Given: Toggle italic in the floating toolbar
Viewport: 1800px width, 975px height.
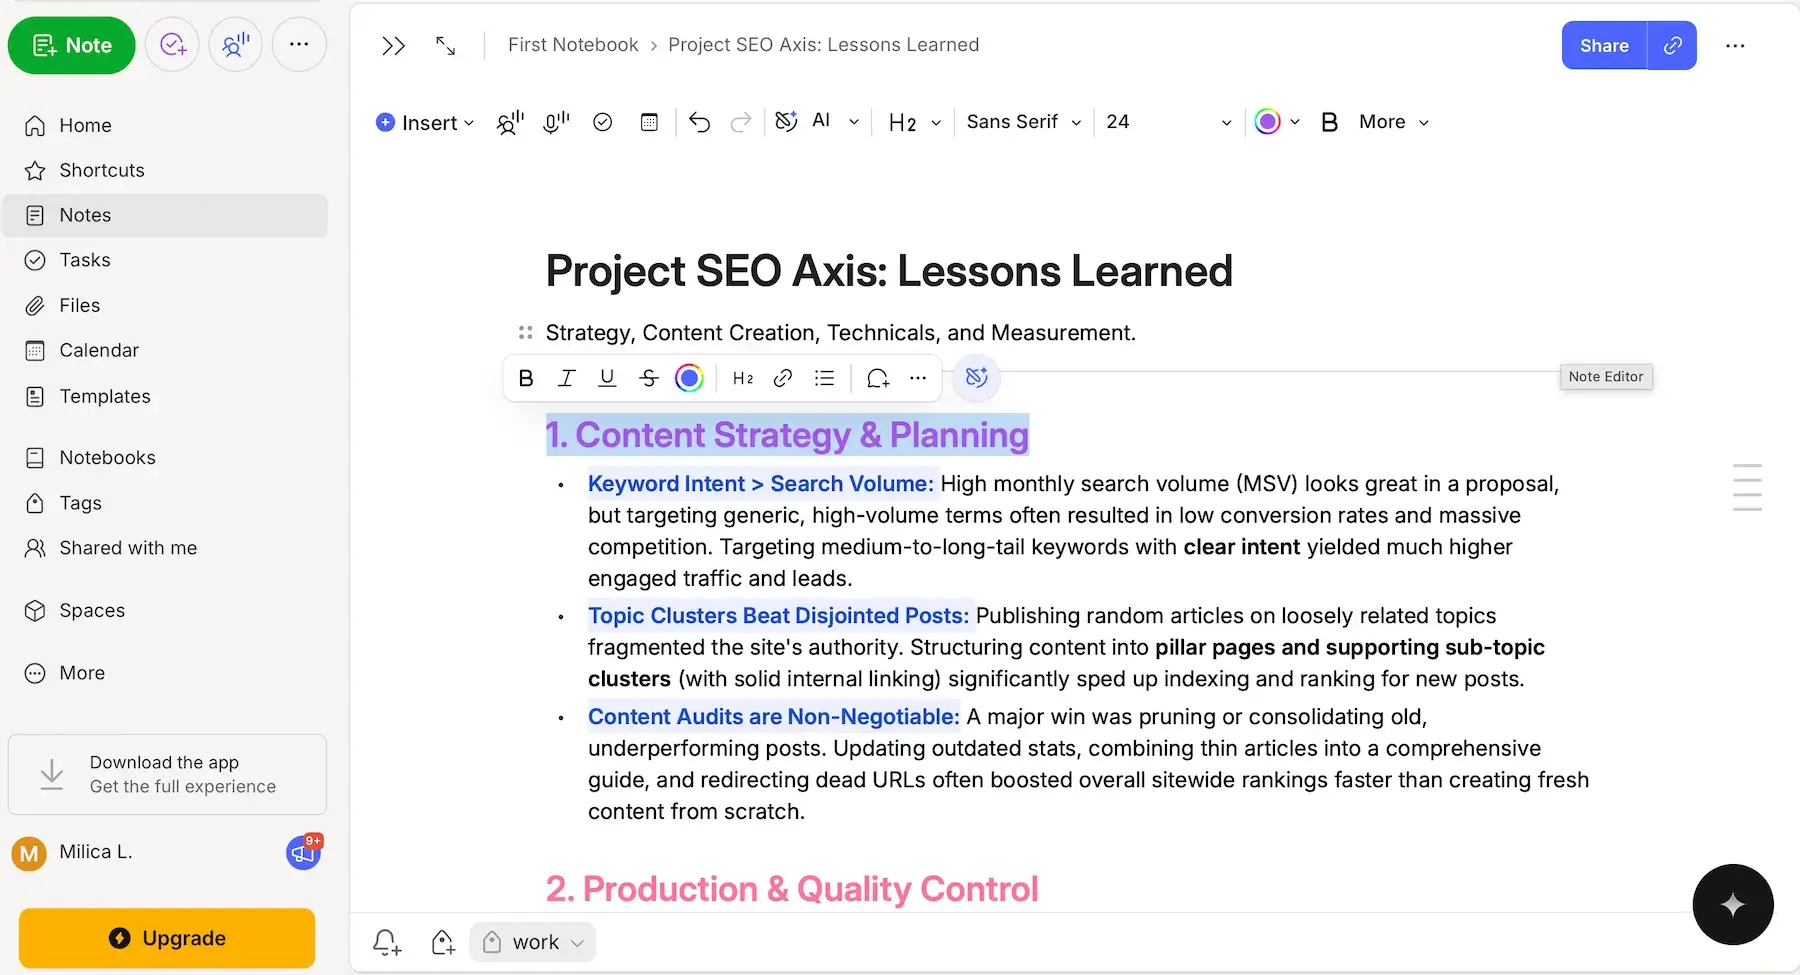Looking at the screenshot, I should [566, 378].
